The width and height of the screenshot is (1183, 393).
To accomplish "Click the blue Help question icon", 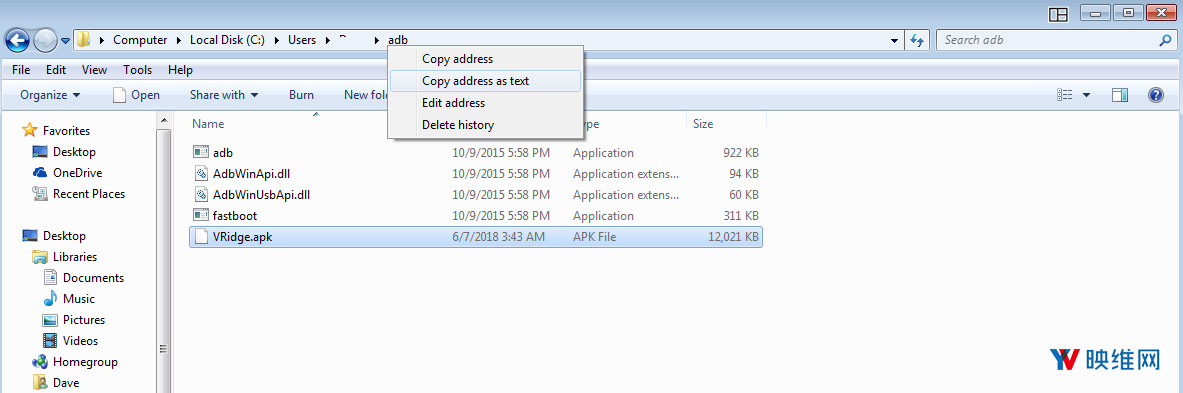I will point(1155,94).
